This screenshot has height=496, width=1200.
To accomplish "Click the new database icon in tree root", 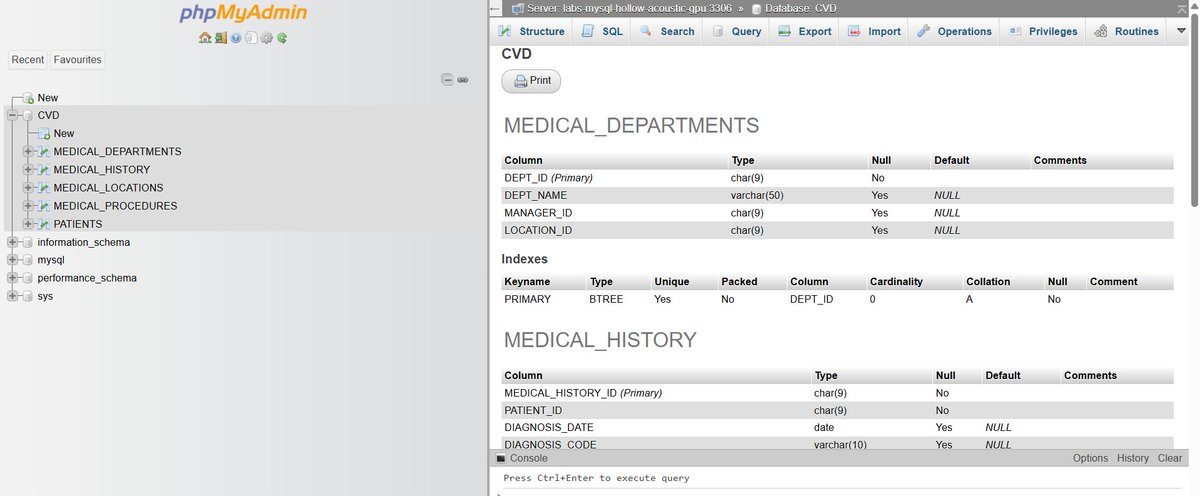I will 28,98.
